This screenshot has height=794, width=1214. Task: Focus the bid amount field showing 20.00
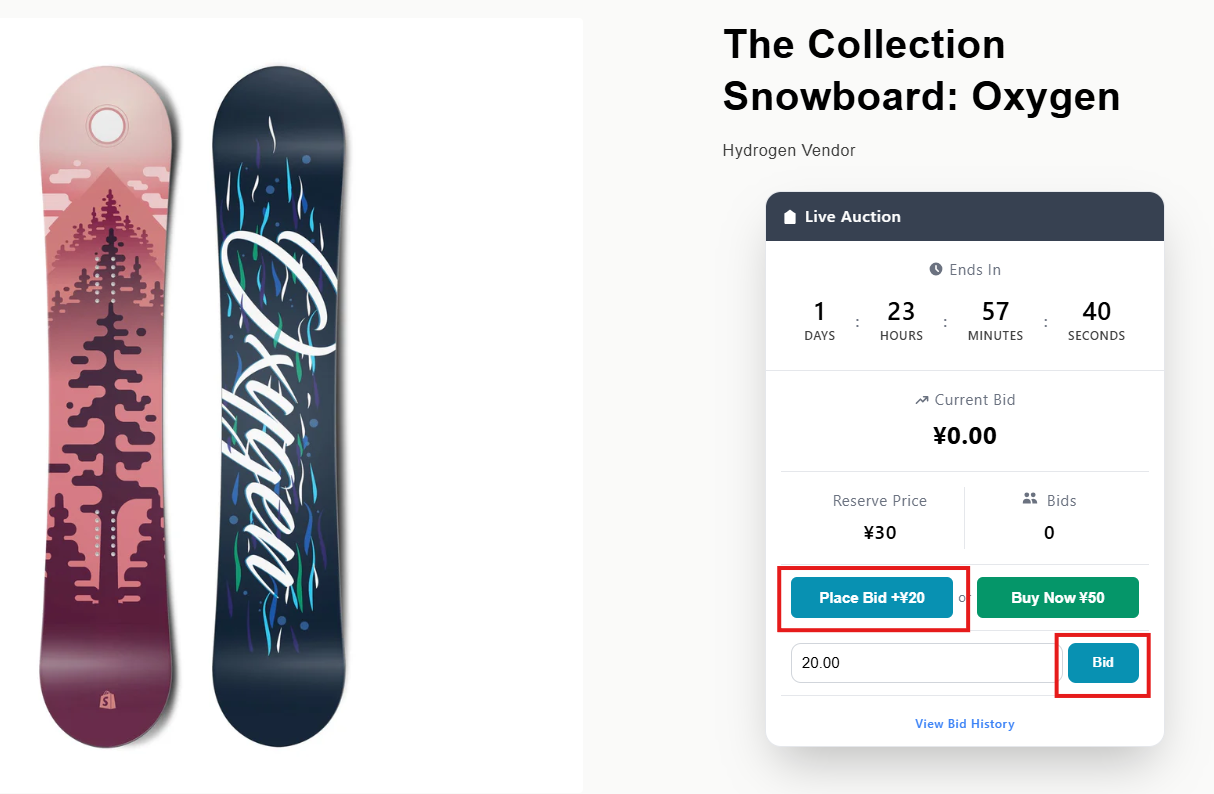[923, 663]
